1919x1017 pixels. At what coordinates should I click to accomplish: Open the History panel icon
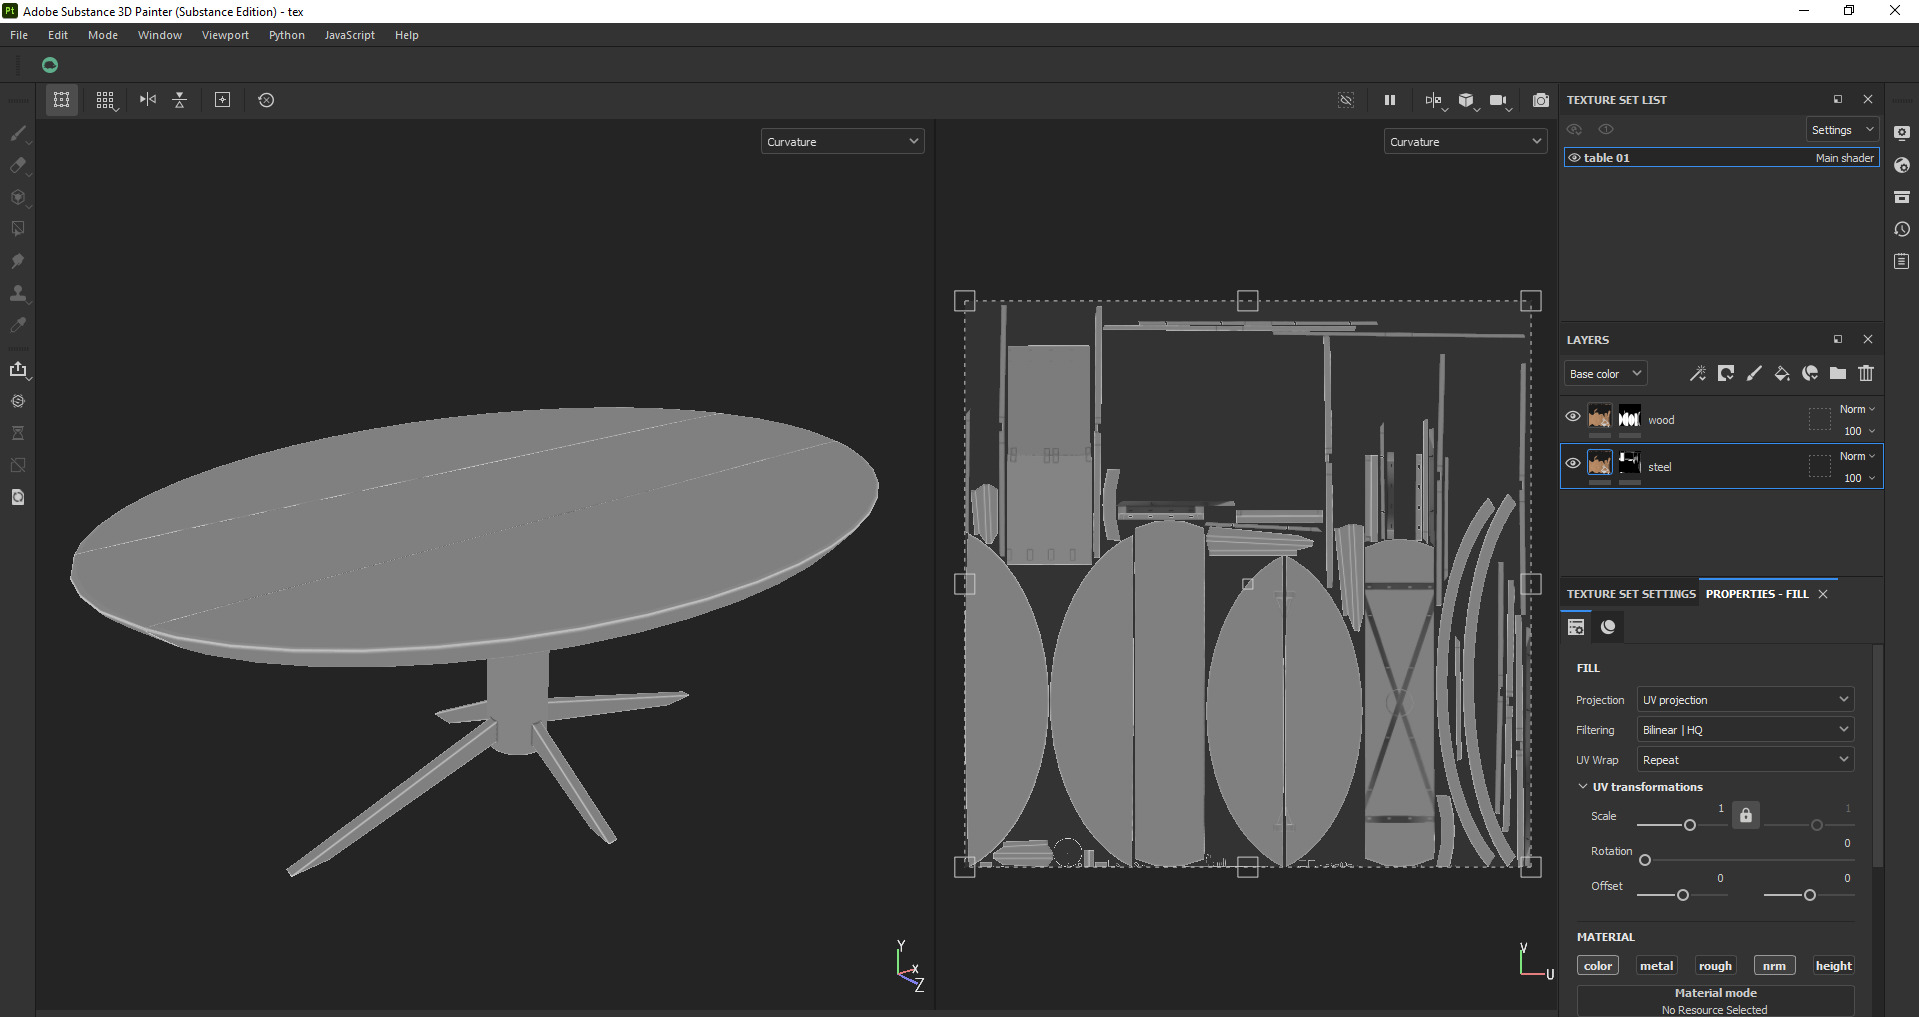click(x=1902, y=229)
